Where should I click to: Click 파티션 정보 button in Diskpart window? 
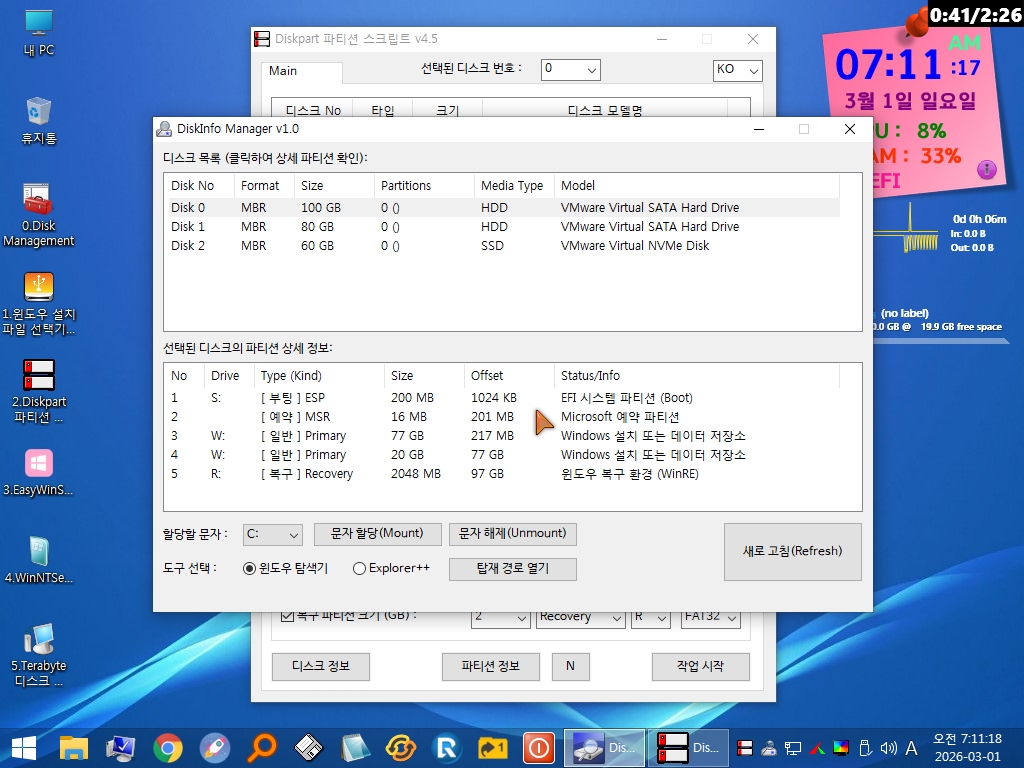pyautogui.click(x=490, y=666)
